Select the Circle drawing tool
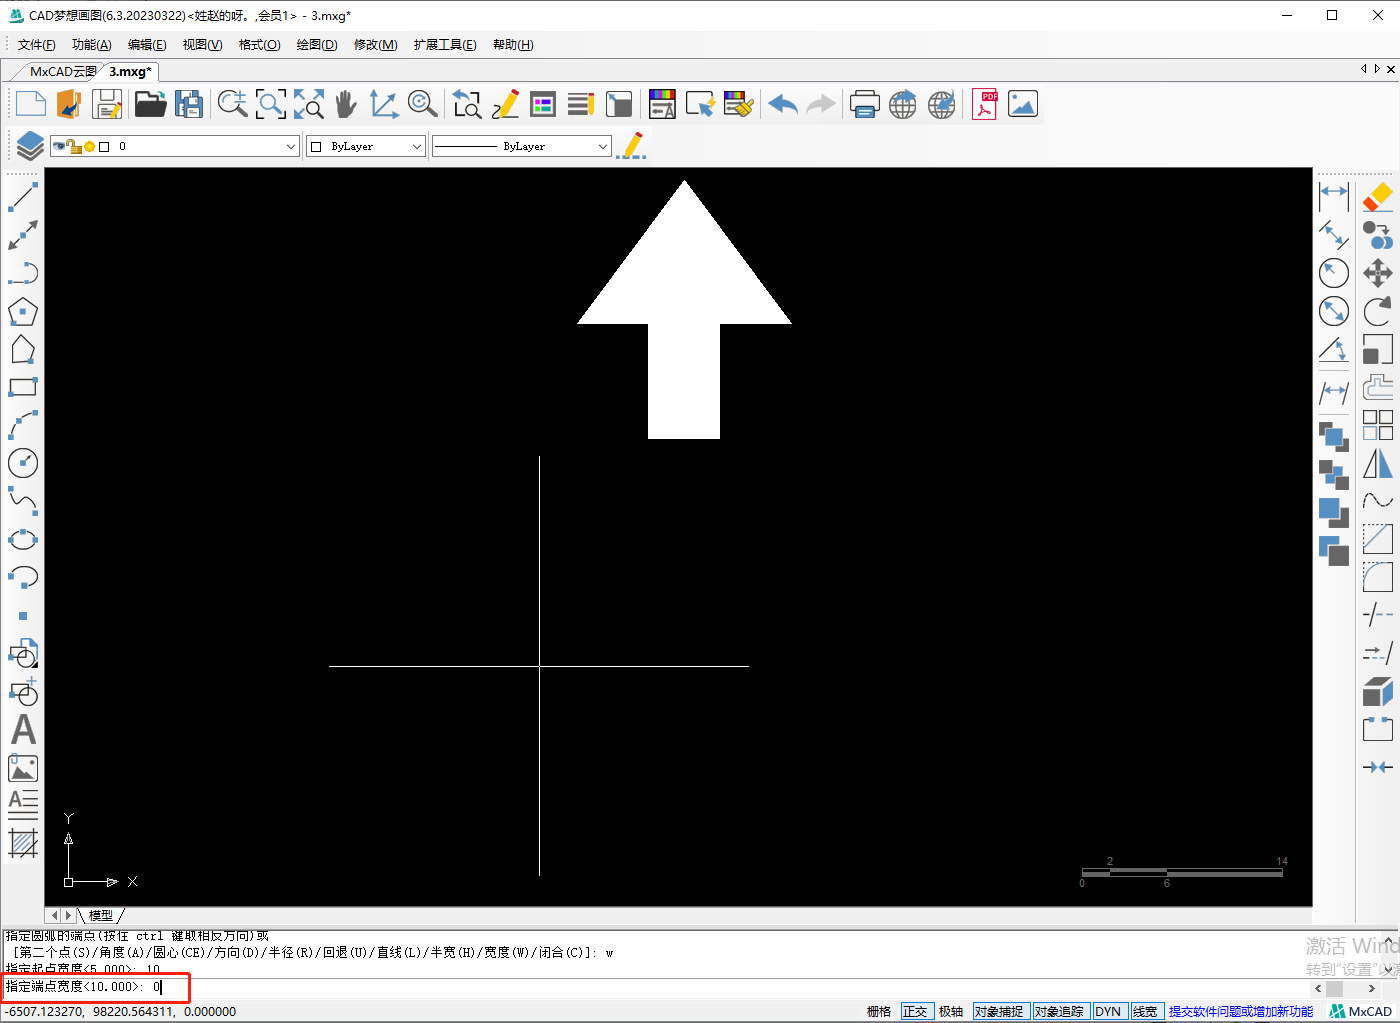This screenshot has height=1023, width=1400. 23,463
